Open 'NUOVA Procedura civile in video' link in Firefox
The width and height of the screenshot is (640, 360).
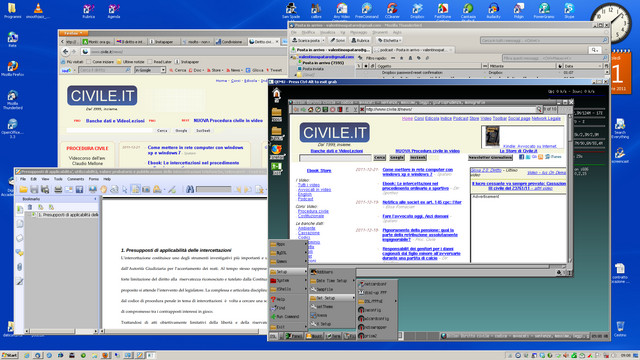(x=228, y=121)
